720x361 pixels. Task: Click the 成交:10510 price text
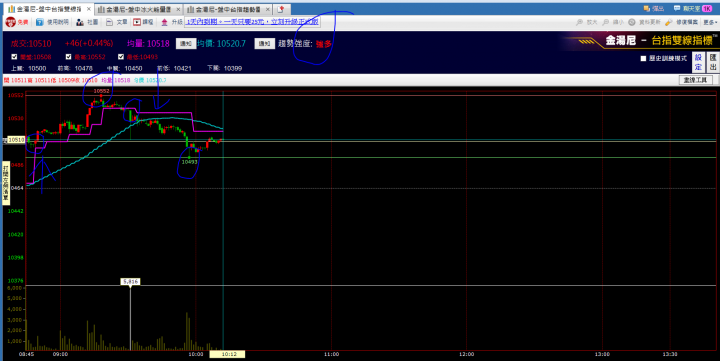coord(31,44)
